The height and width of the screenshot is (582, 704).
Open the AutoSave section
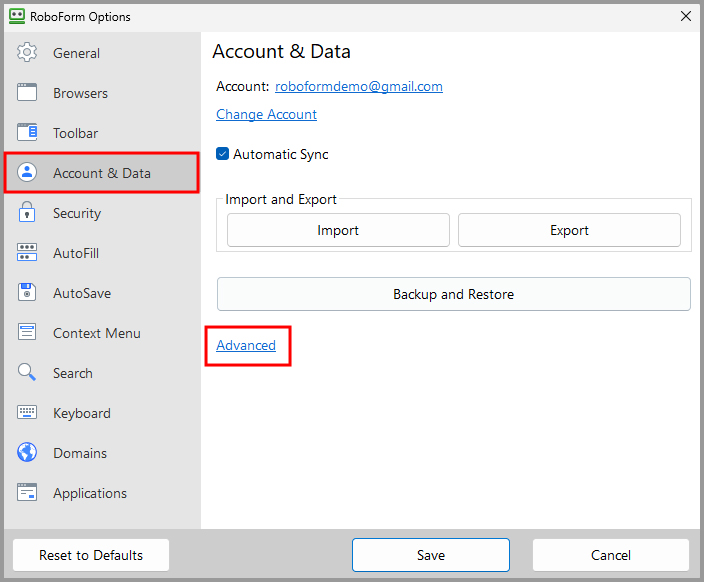pos(103,293)
